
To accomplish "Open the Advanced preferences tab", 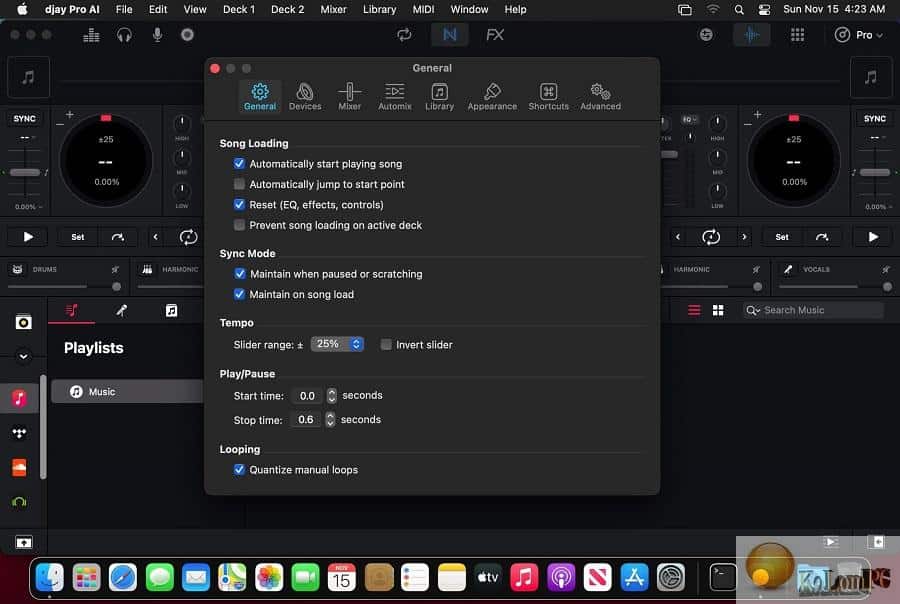I will pyautogui.click(x=600, y=96).
